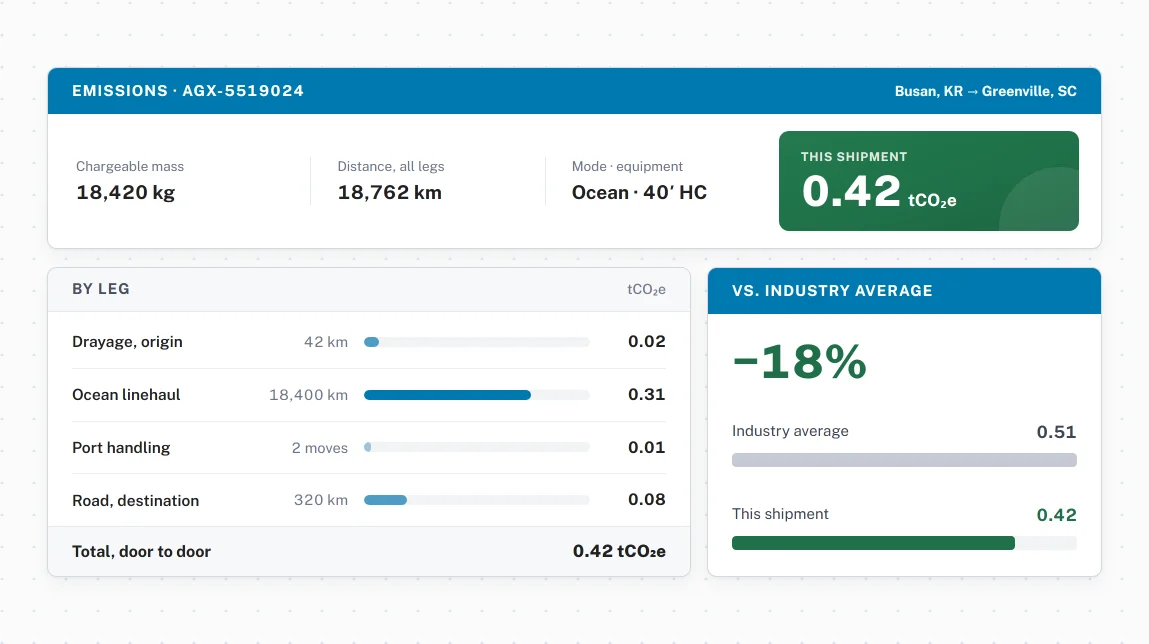Select the Port handling row label
The height and width of the screenshot is (644, 1149).
pyautogui.click(x=121, y=448)
